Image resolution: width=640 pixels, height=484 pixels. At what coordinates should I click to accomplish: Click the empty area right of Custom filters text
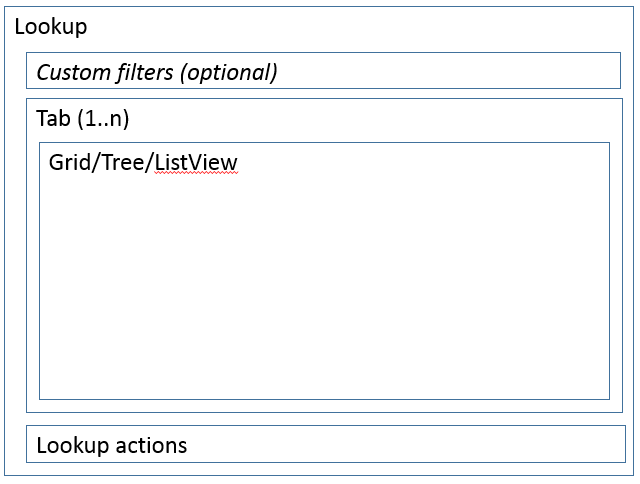450,71
